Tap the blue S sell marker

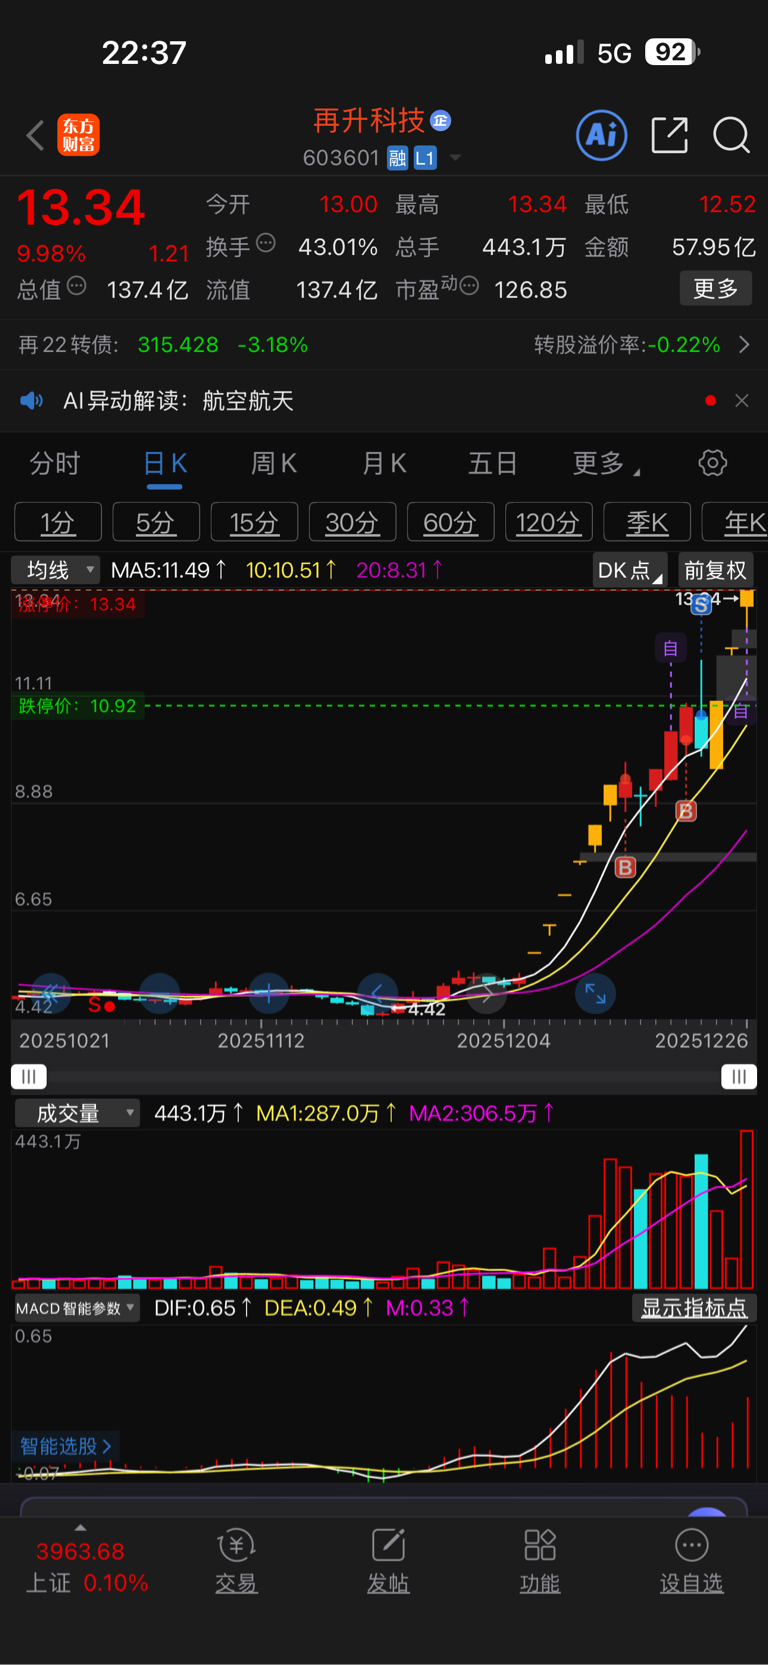[x=701, y=604]
